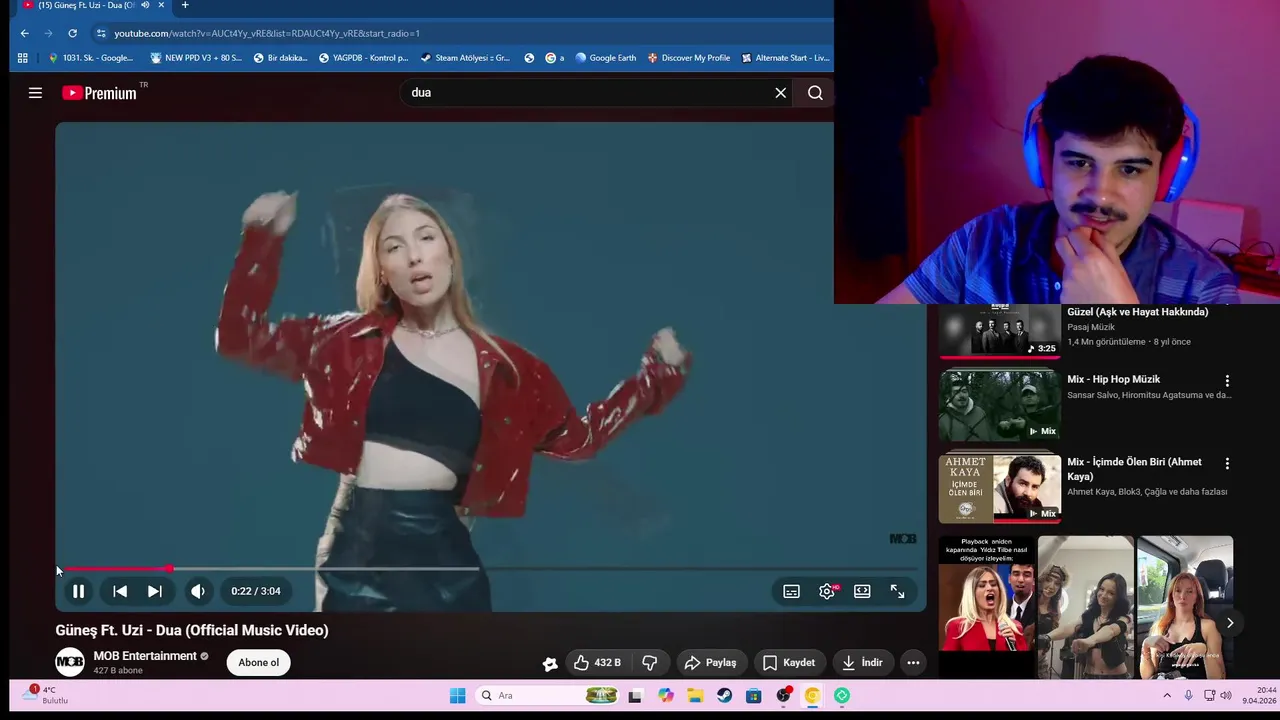This screenshot has height=720, width=1280.
Task: Click the 0:22 / 3:04 time display
Action: pyautogui.click(x=256, y=591)
